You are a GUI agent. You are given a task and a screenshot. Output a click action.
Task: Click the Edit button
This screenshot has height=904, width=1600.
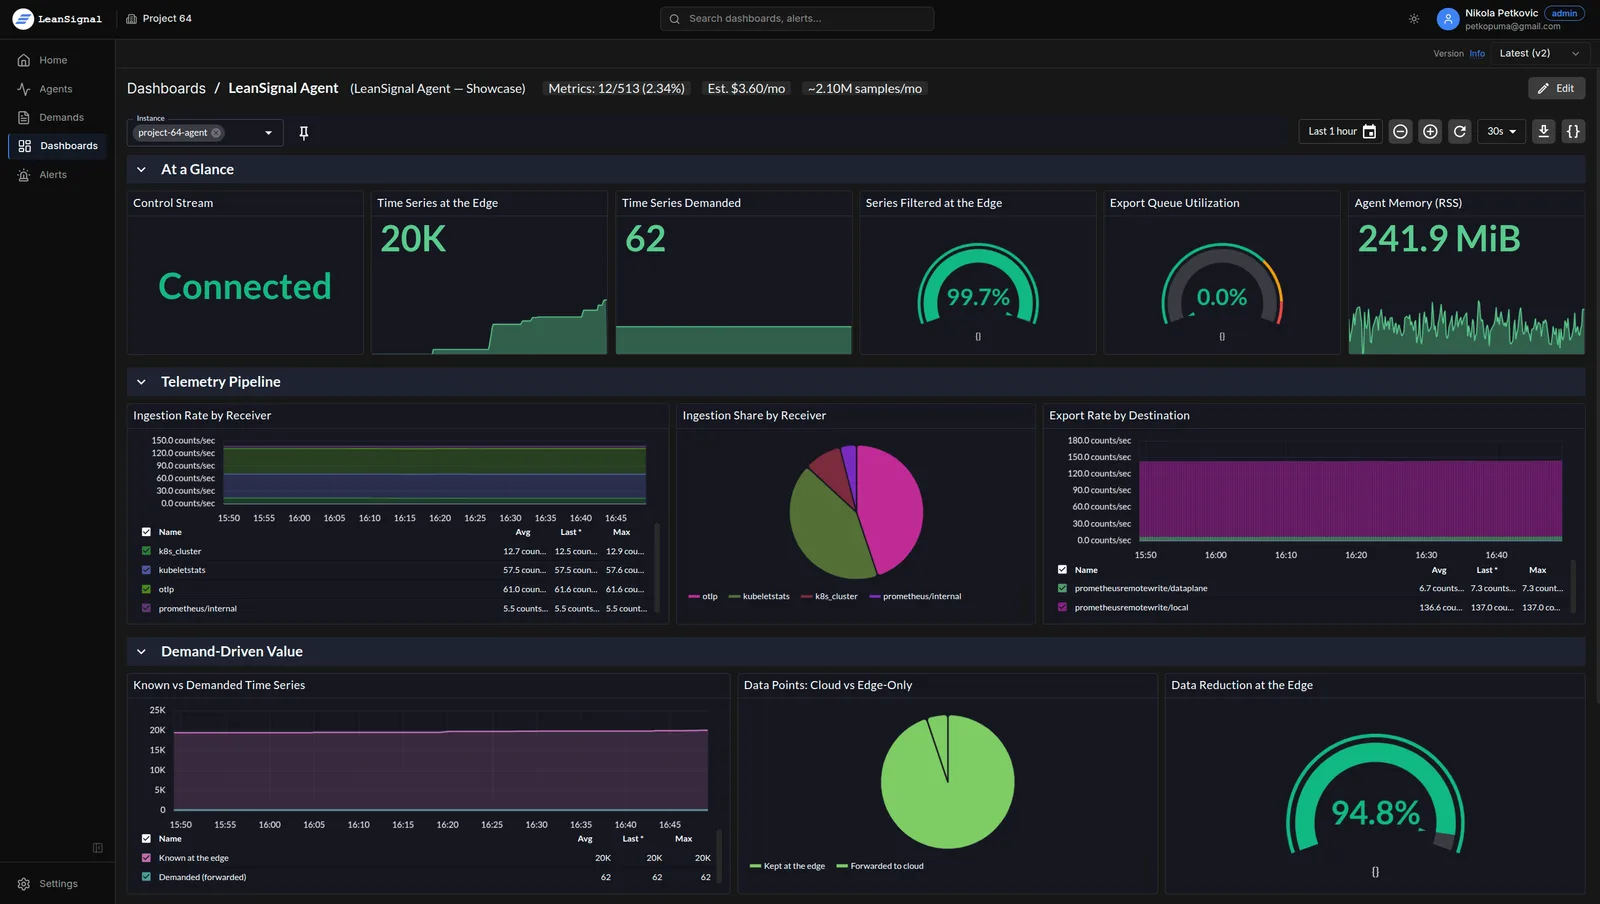(1556, 89)
